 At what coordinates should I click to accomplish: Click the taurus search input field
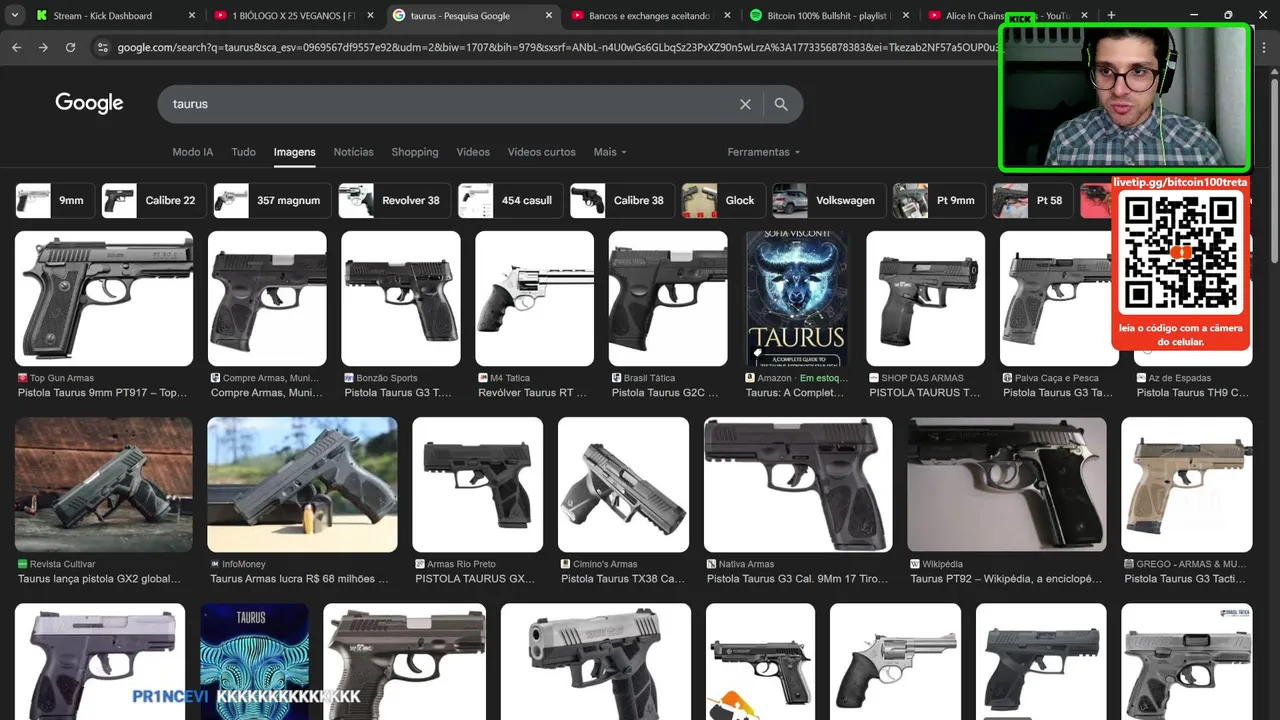[x=450, y=104]
